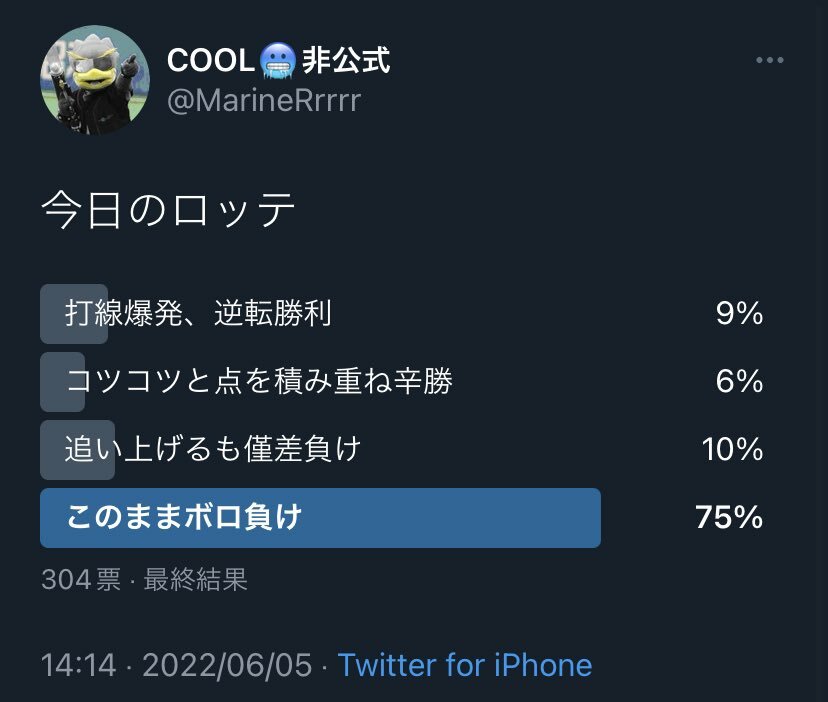Screen dimensions: 828x702
Task: Click the 2022/06/05 post date
Action: (x=228, y=665)
